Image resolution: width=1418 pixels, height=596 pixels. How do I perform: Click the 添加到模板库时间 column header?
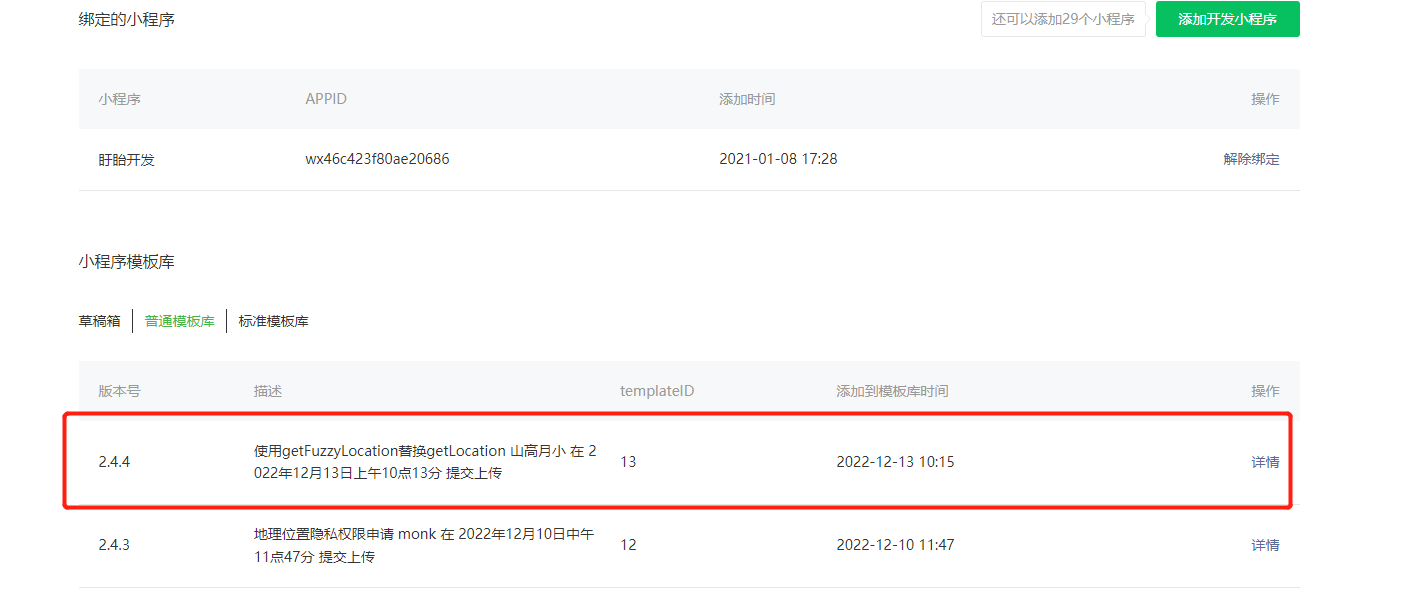click(892, 391)
